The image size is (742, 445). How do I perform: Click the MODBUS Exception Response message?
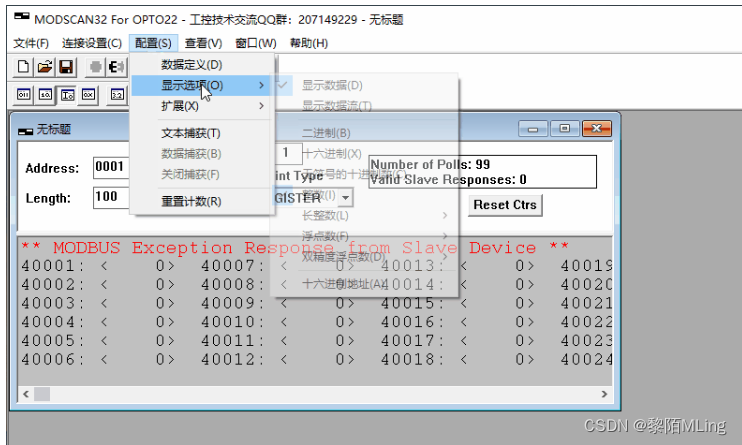point(295,248)
